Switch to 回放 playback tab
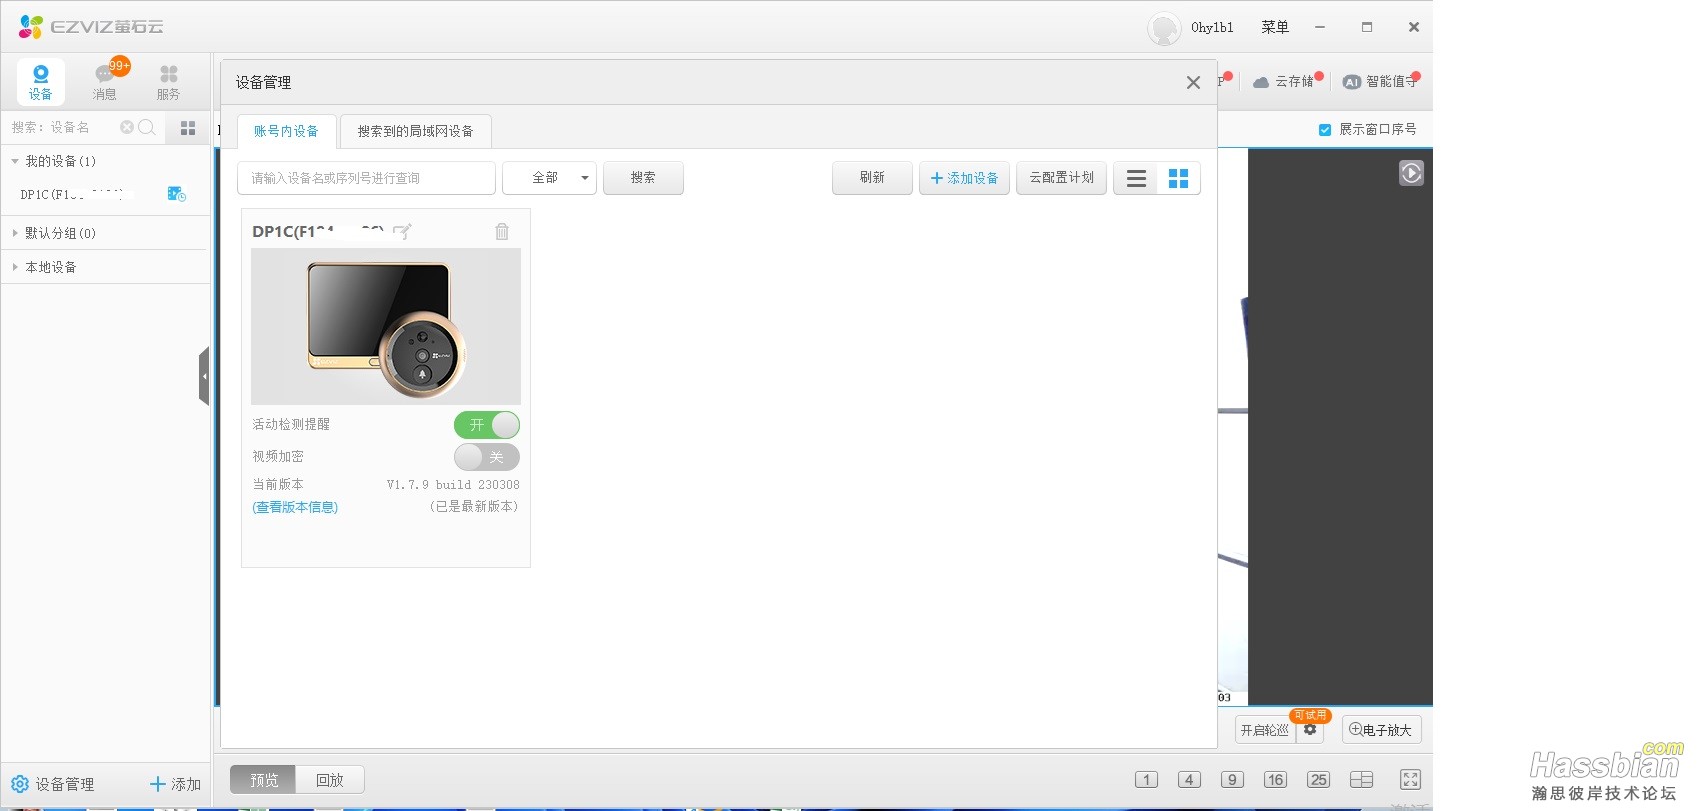 [330, 780]
